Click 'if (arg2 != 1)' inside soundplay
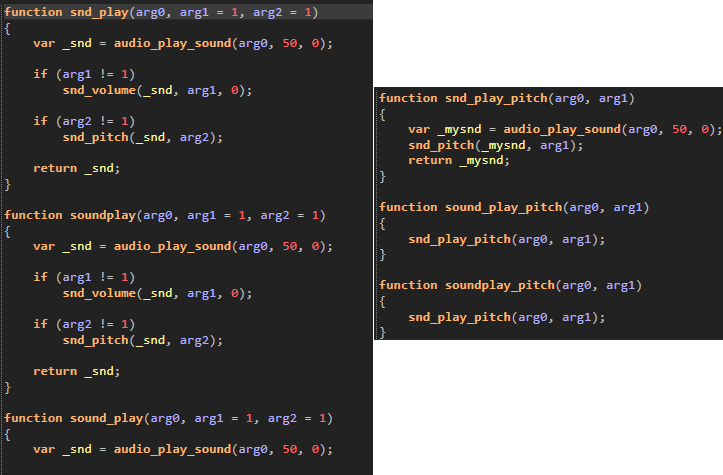 [x=84, y=324]
